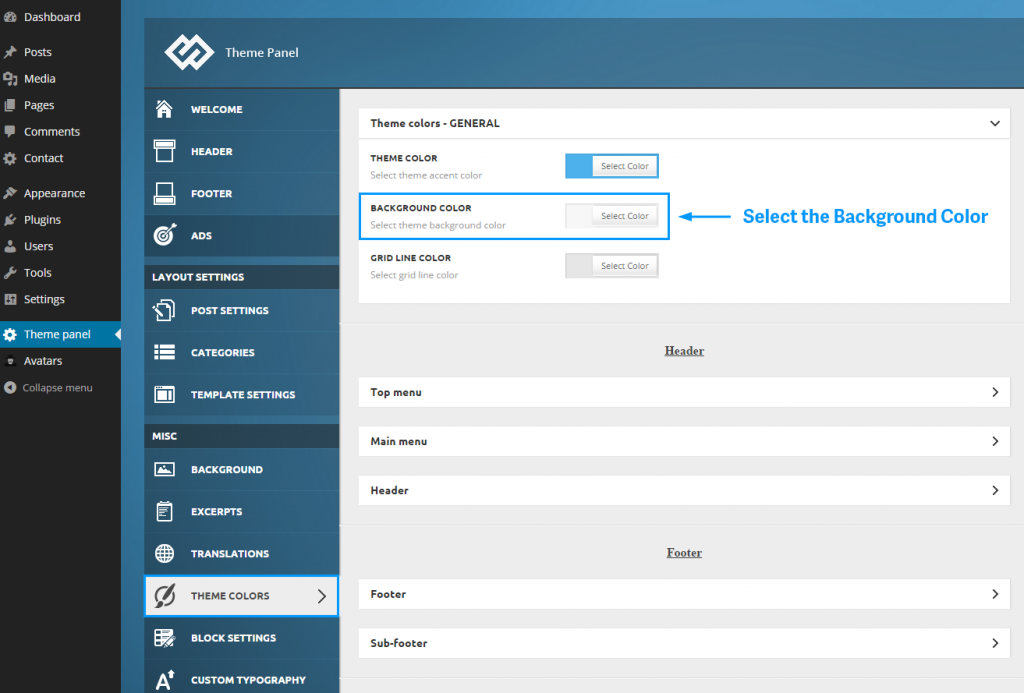Select the Theme Panel logo
This screenshot has width=1024, height=693.
click(x=190, y=51)
